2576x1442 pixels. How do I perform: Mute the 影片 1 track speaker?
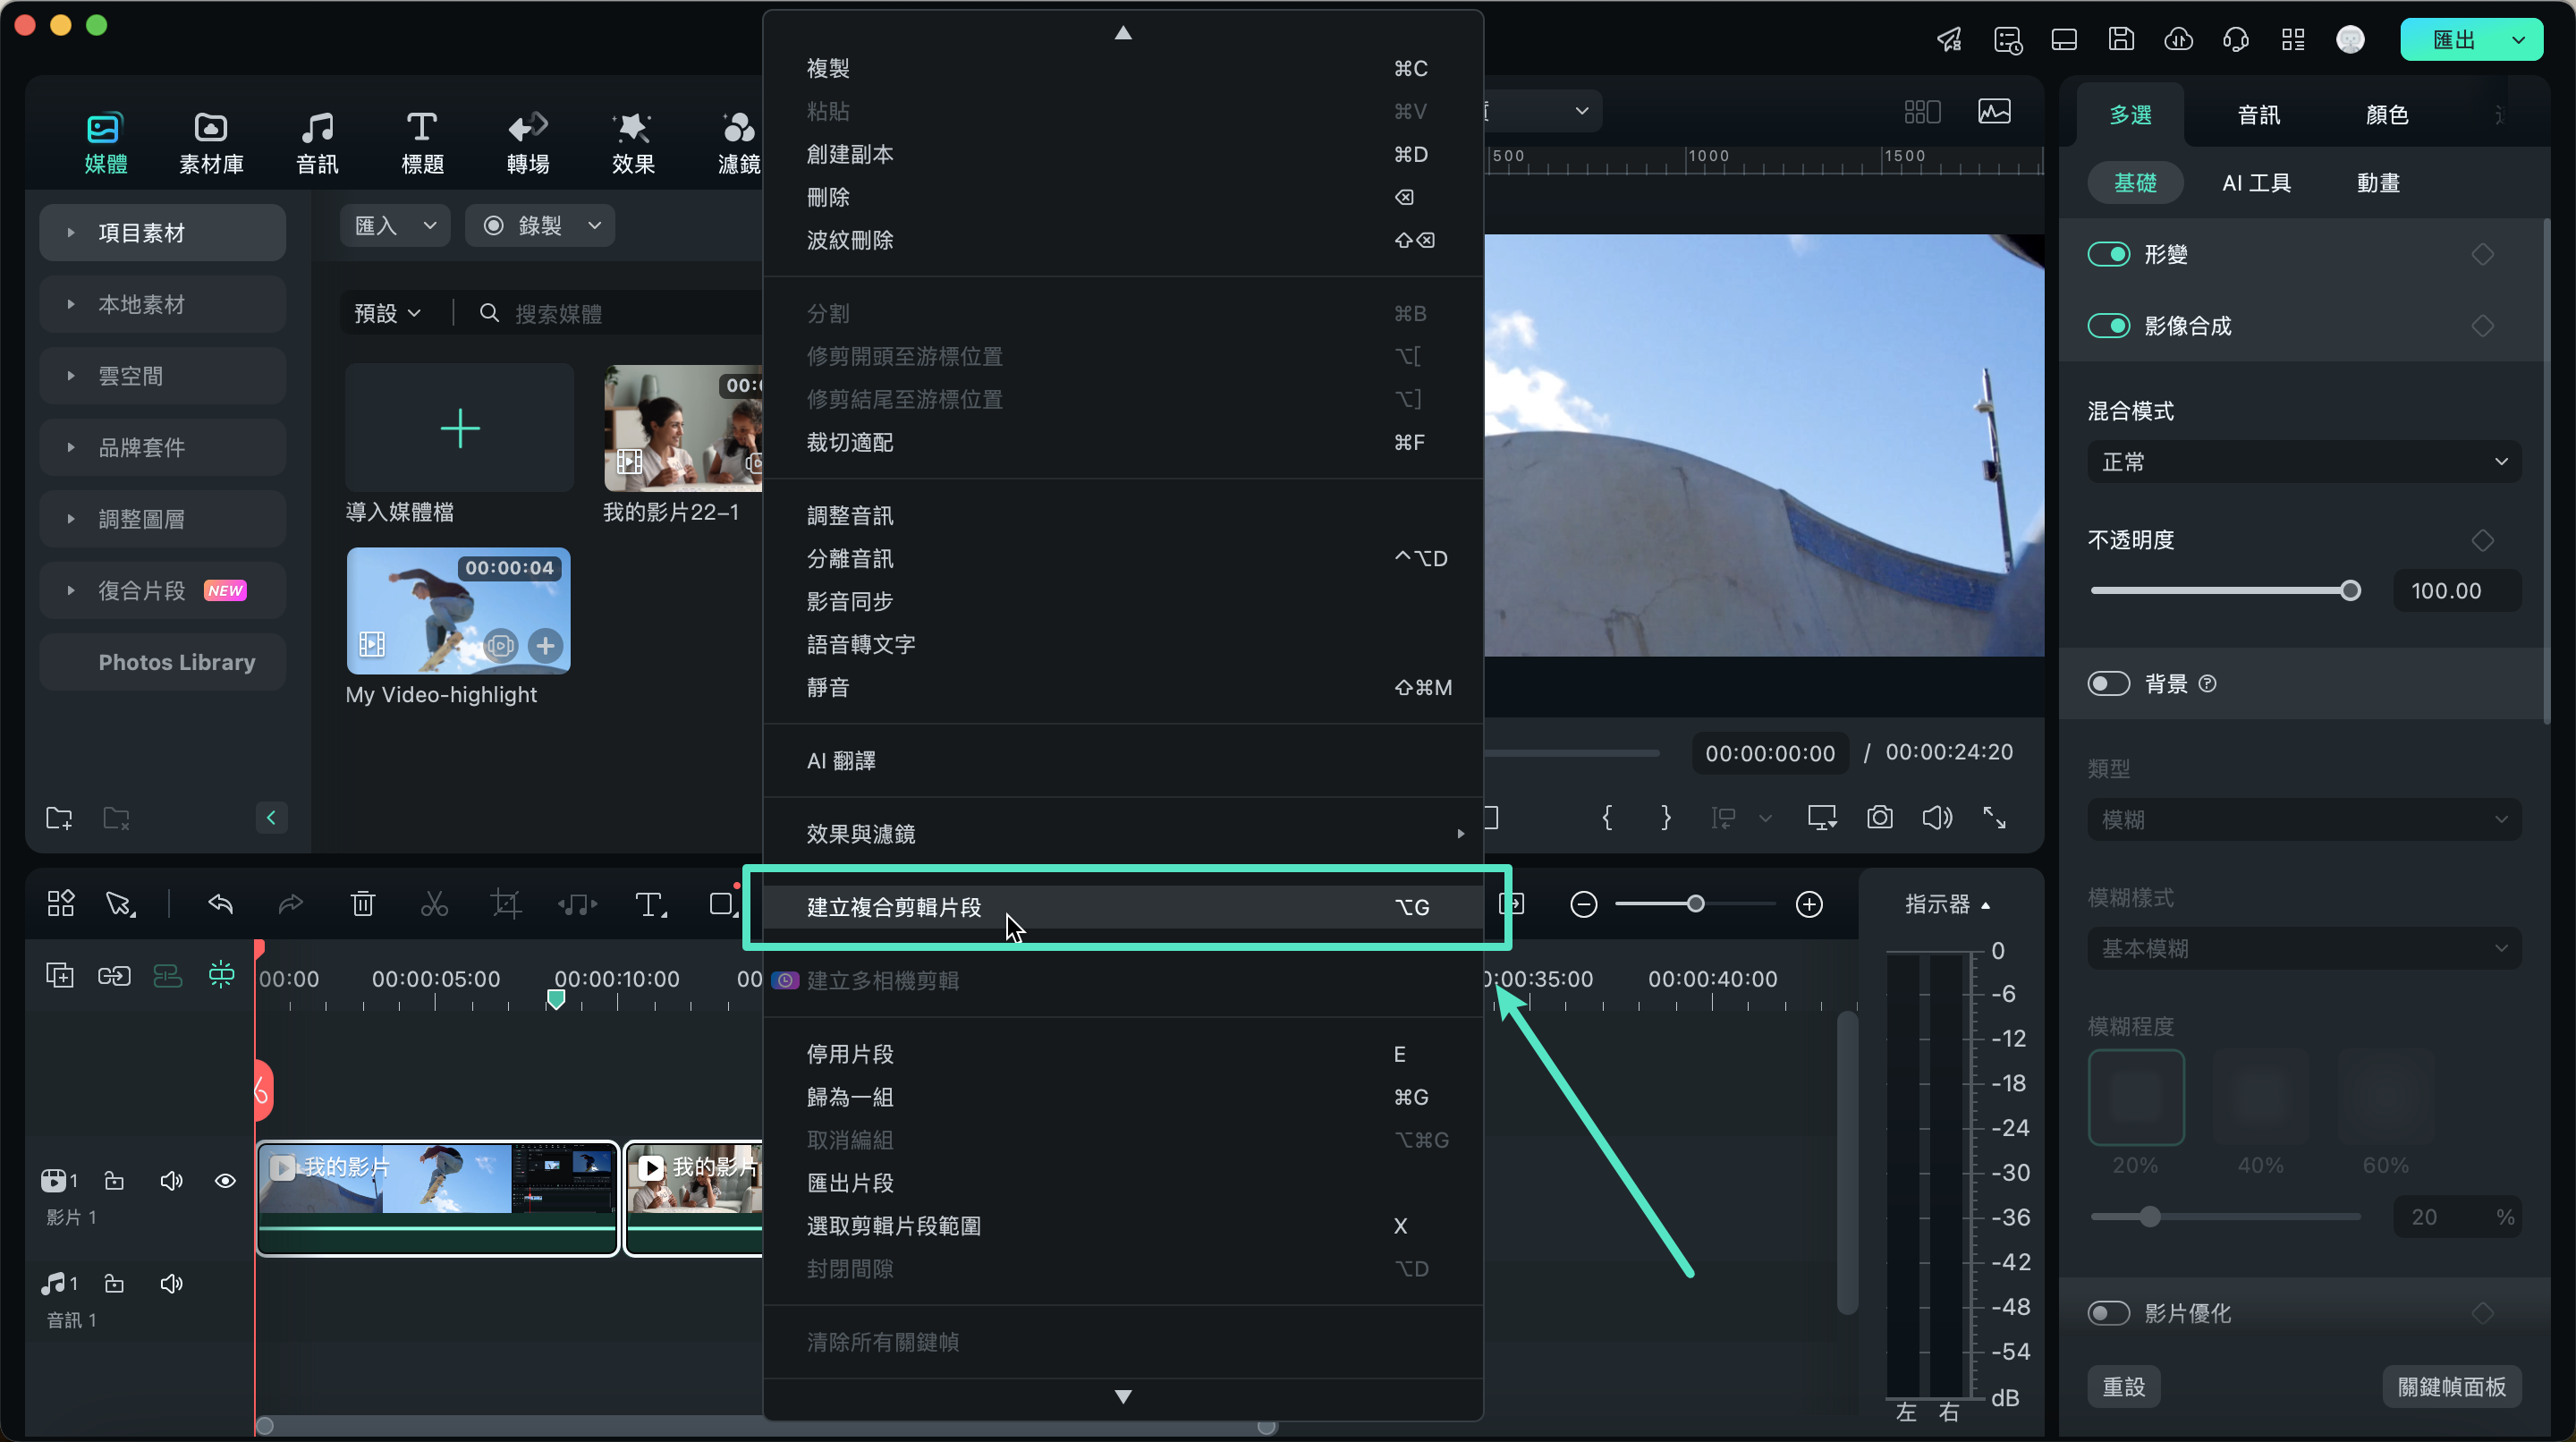[x=171, y=1180]
